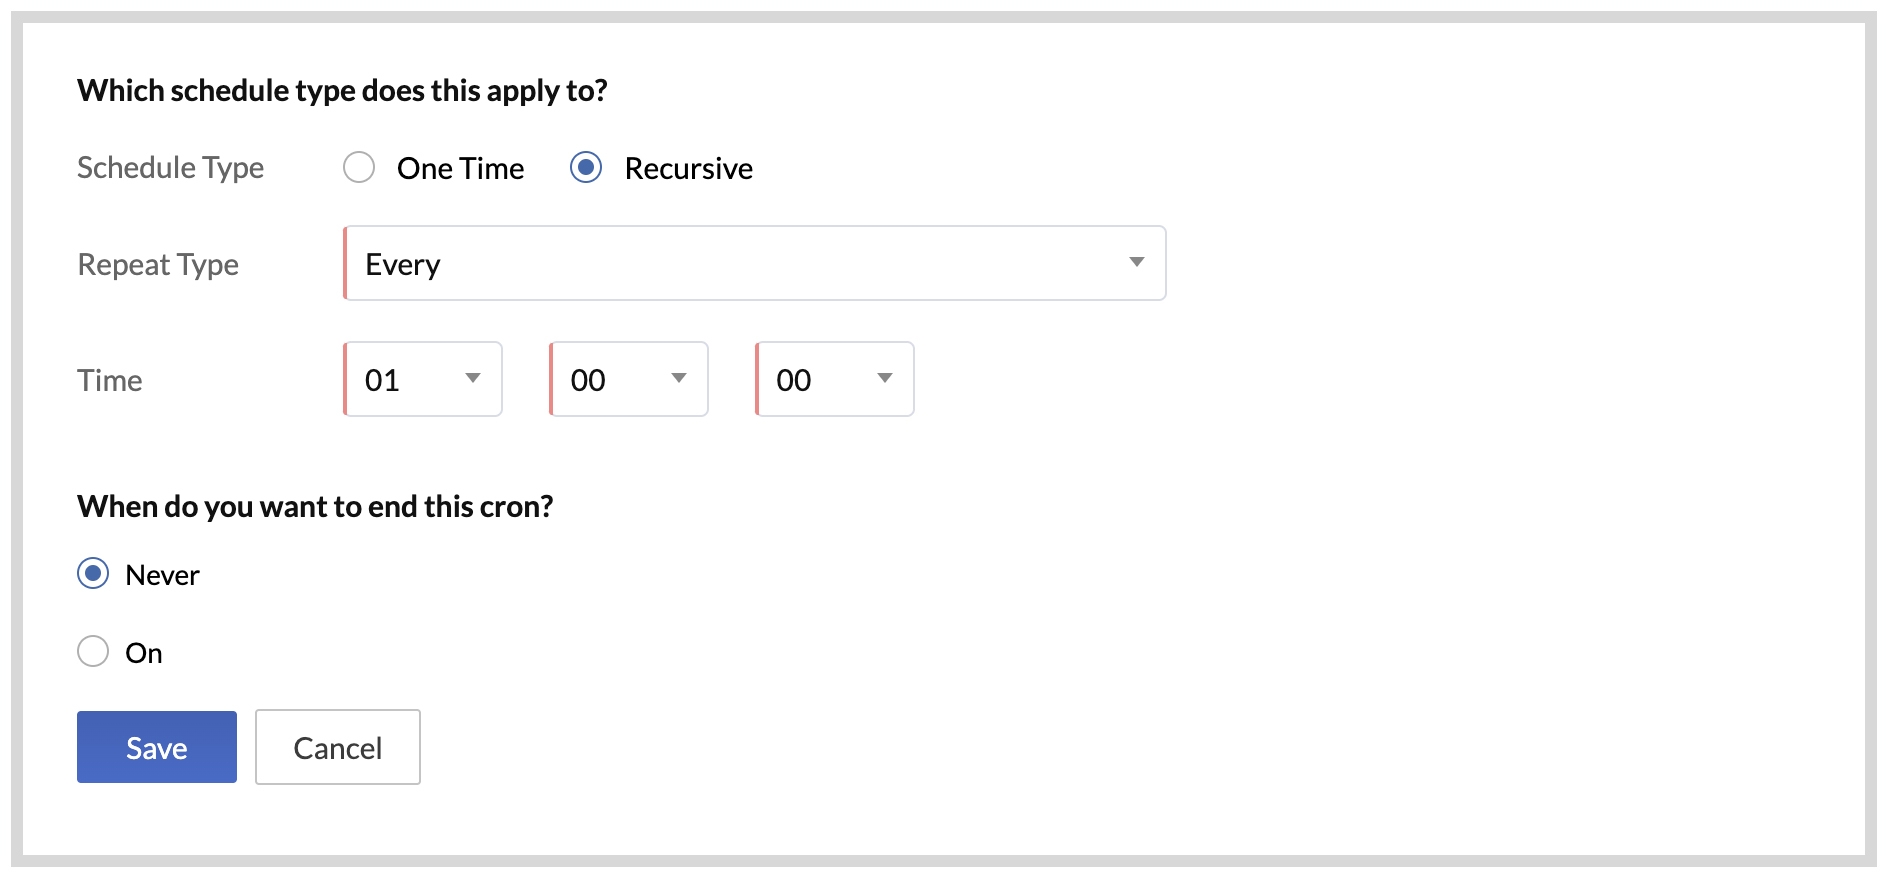Click the Save button
1888x878 pixels.
click(x=157, y=747)
